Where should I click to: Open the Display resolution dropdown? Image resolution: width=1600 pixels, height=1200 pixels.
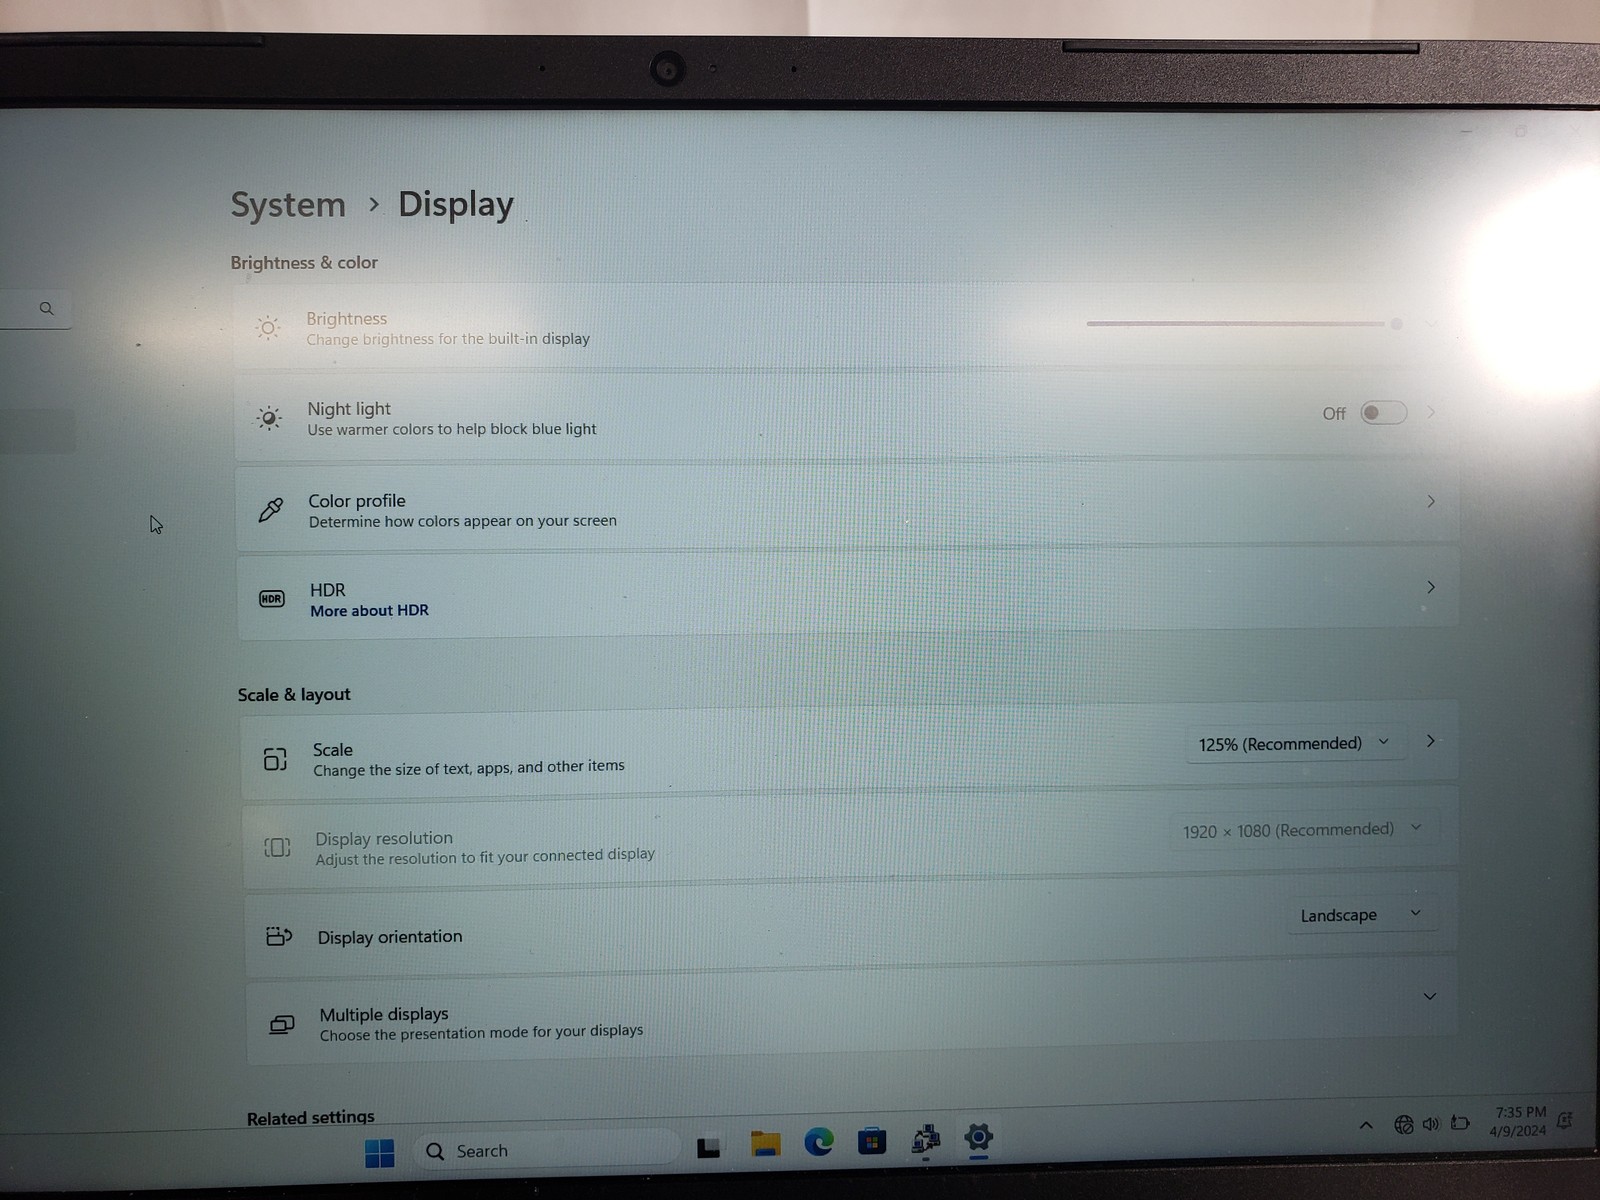click(1302, 830)
